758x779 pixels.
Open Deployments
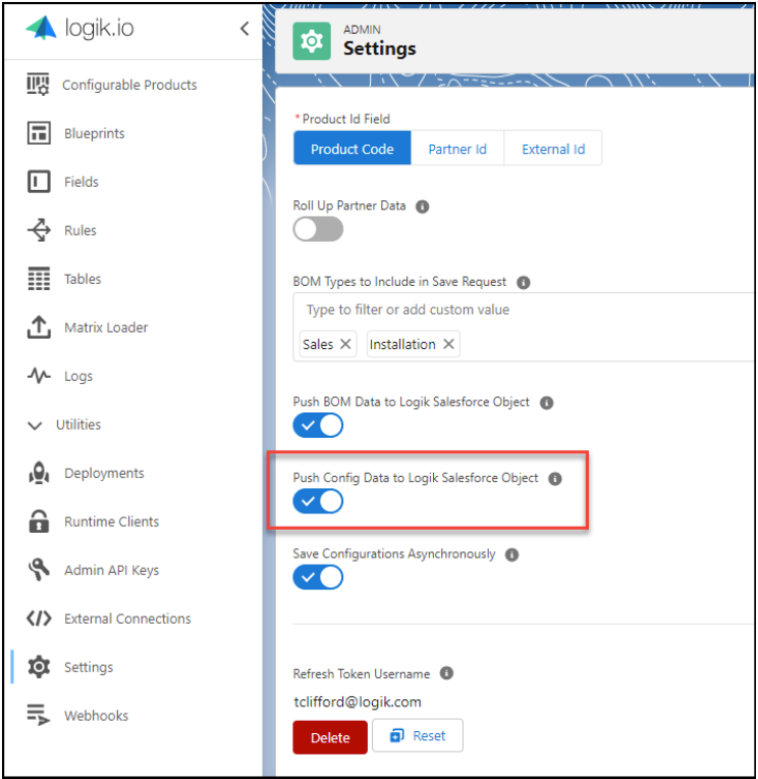click(104, 473)
